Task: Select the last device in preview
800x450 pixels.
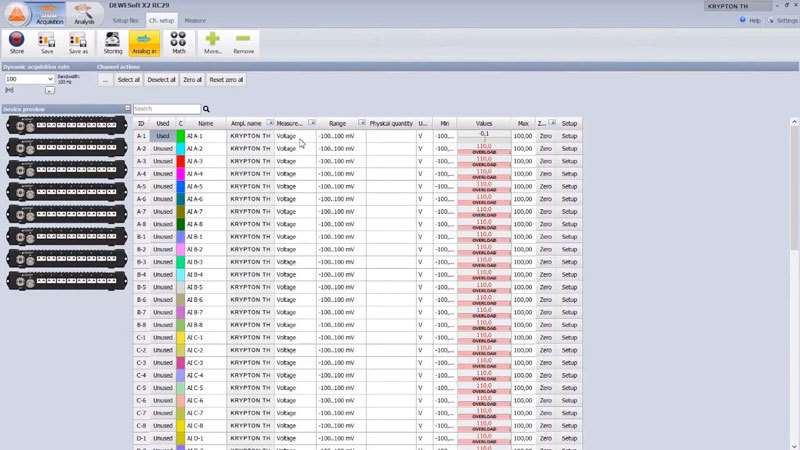Action: [x=67, y=281]
